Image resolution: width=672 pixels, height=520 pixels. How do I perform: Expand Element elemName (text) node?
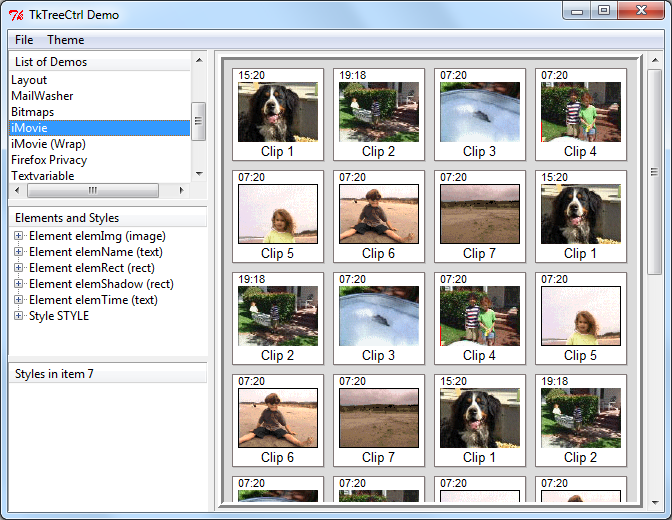pyautogui.click(x=18, y=252)
